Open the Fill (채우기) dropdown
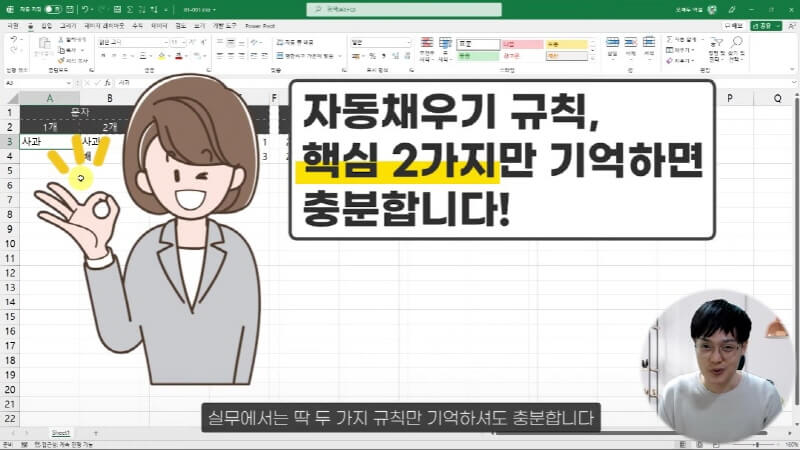800x450 pixels. pos(681,50)
